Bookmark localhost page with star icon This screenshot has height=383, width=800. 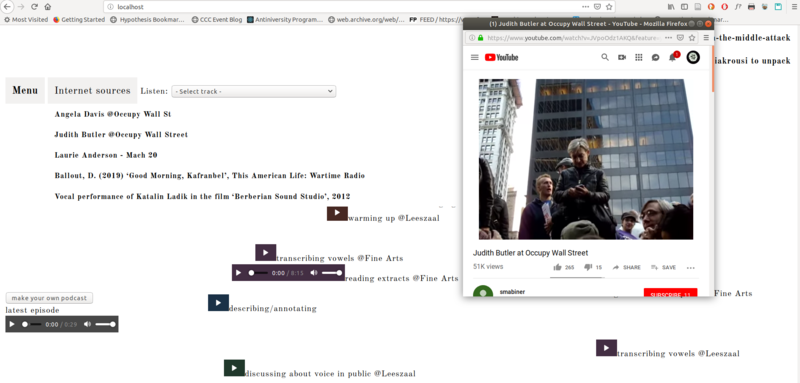[609, 7]
